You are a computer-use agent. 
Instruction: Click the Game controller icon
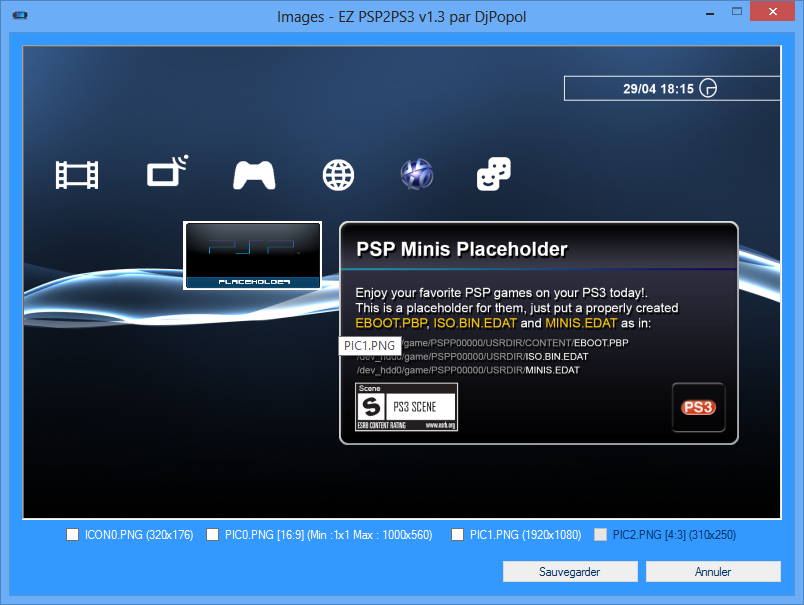click(x=254, y=175)
